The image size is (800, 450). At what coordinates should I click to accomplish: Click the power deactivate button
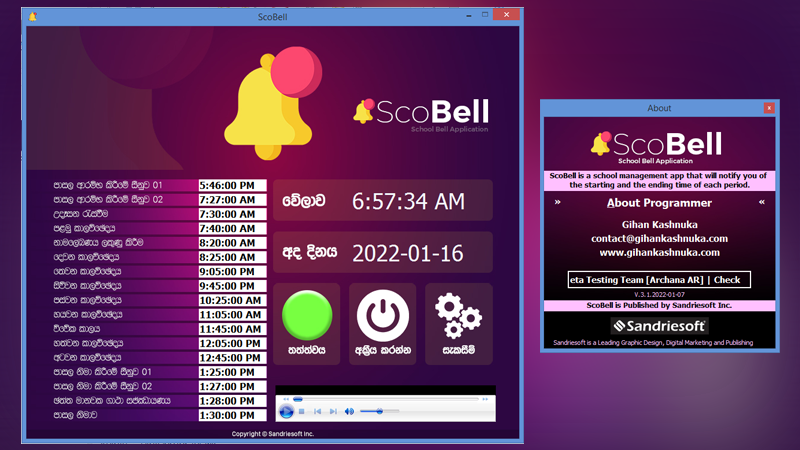(382, 315)
